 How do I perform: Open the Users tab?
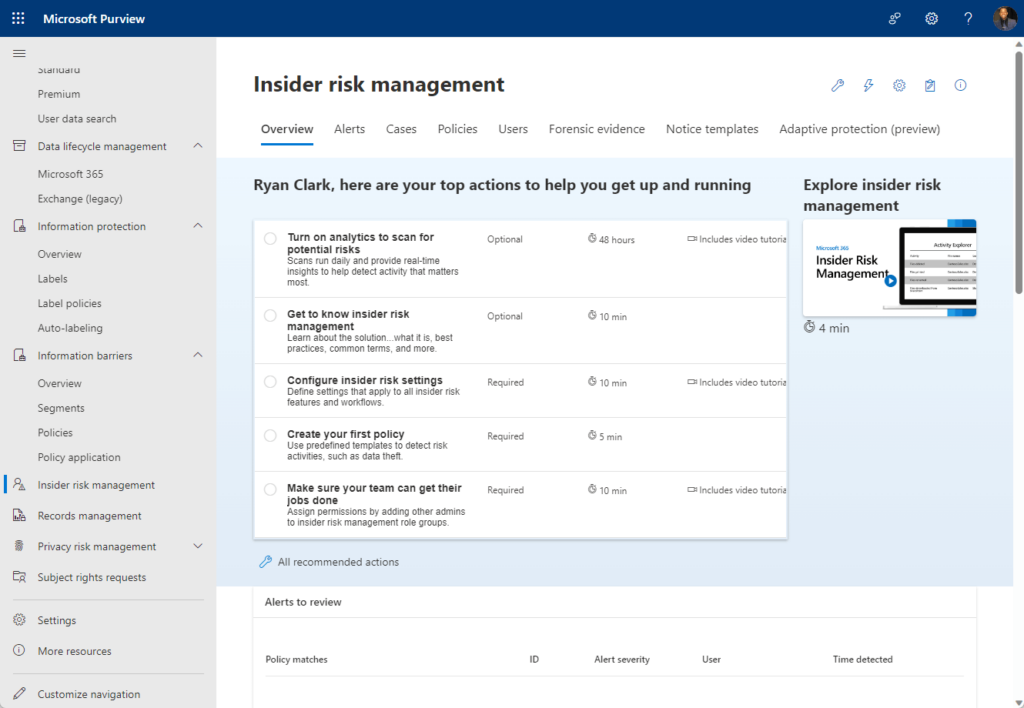(x=513, y=129)
